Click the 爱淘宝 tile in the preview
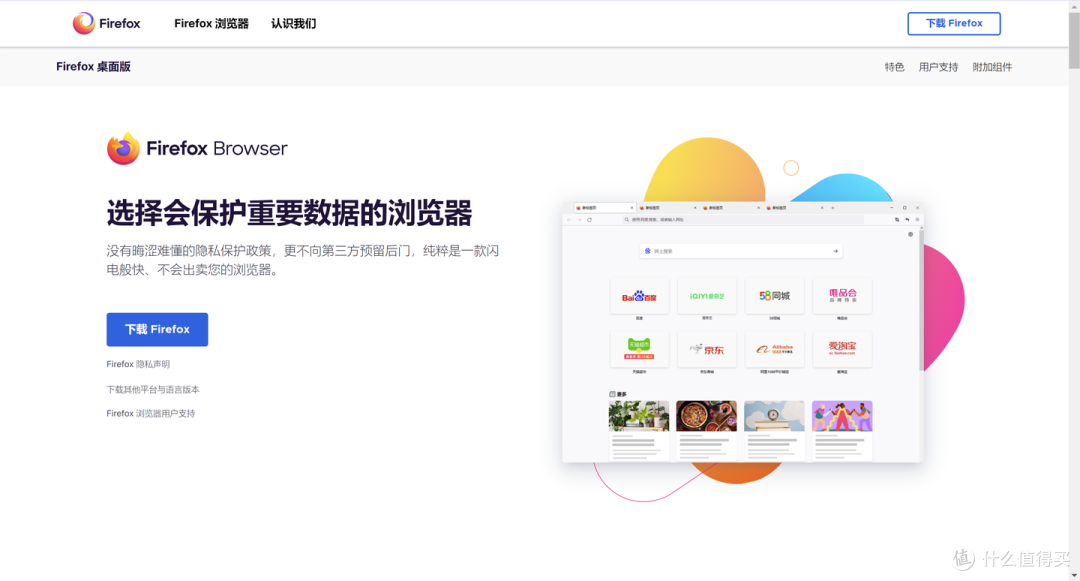The height and width of the screenshot is (581, 1080). pos(842,350)
